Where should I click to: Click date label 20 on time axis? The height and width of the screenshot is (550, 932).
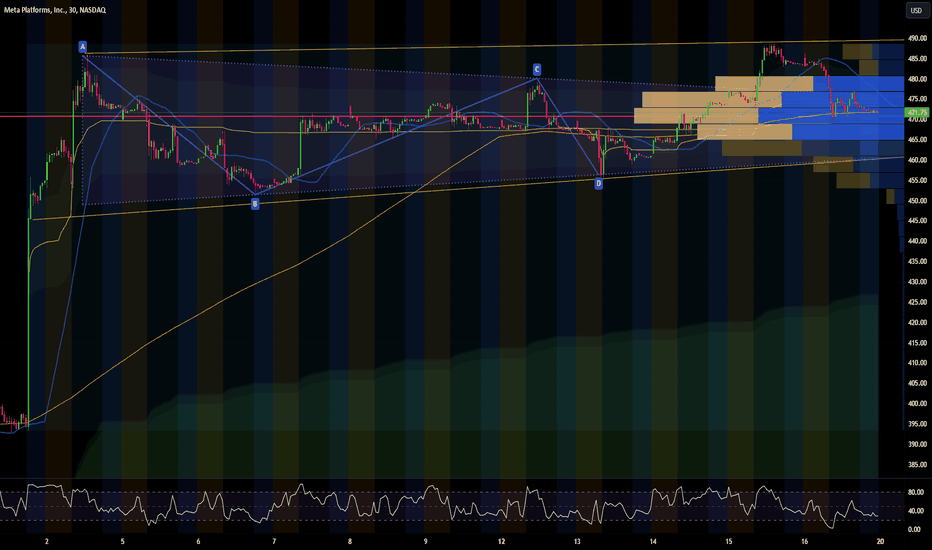(880, 542)
